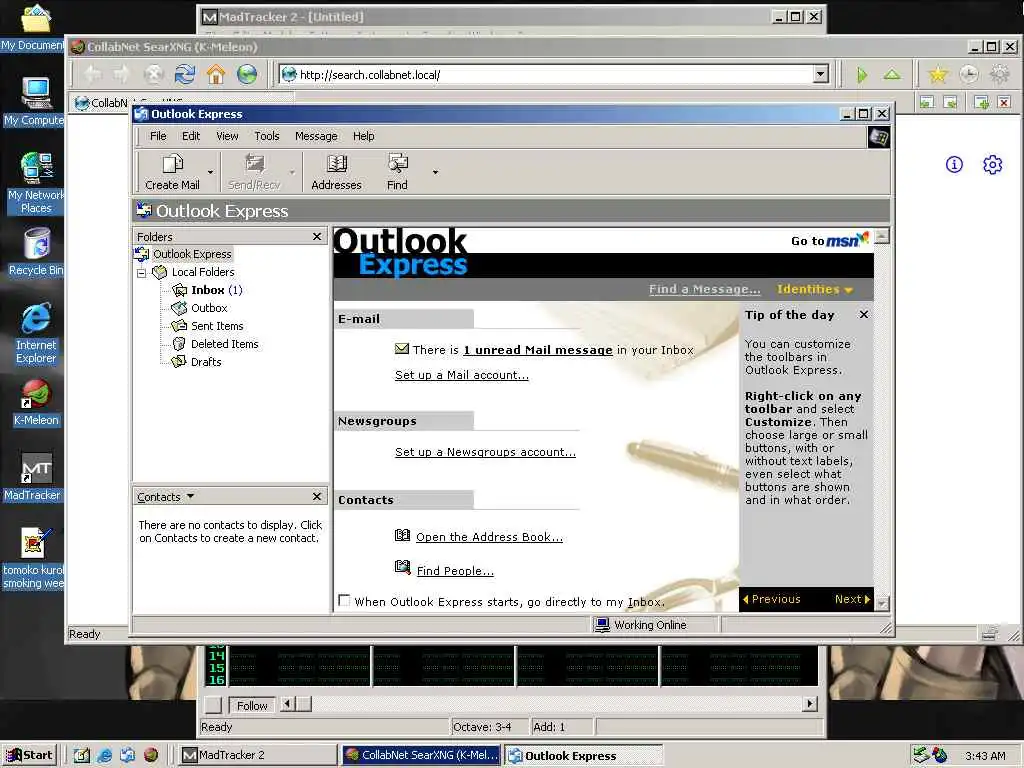Click the Create Mail toolbar button

[172, 171]
